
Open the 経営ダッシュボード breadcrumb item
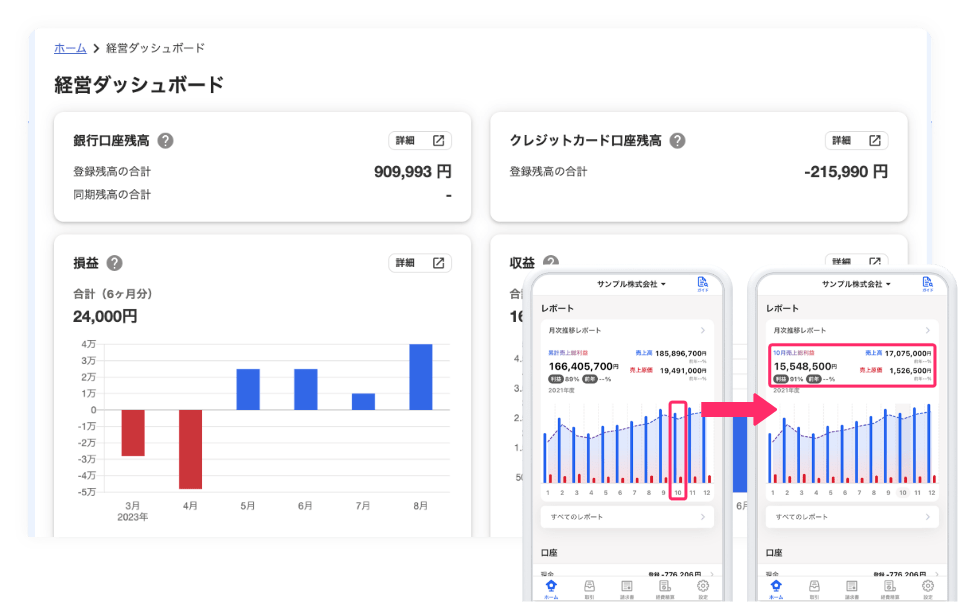pyautogui.click(x=155, y=47)
